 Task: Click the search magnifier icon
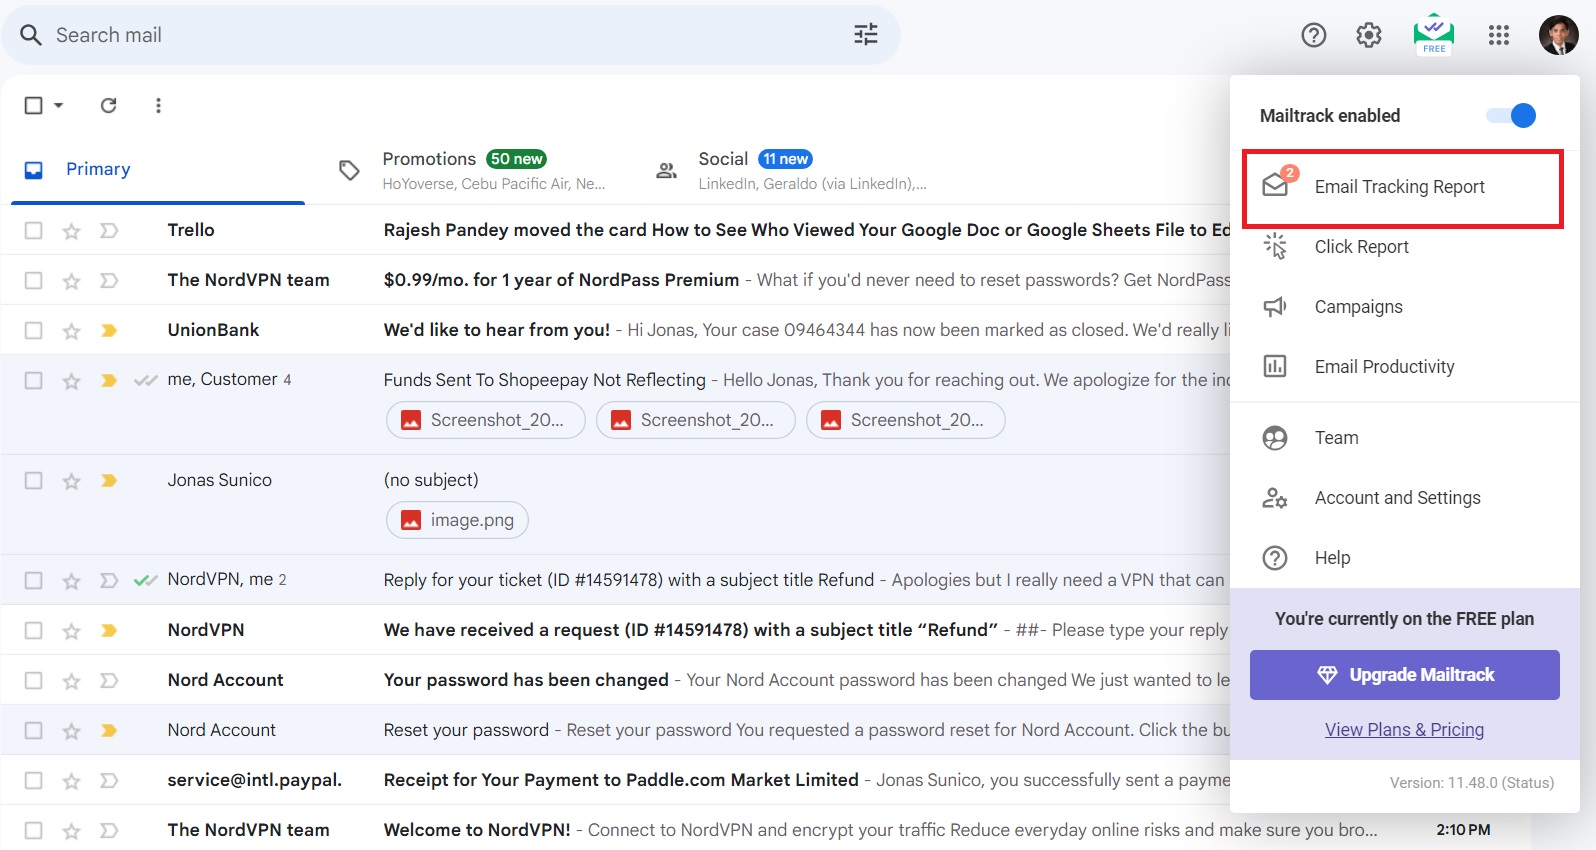point(31,35)
